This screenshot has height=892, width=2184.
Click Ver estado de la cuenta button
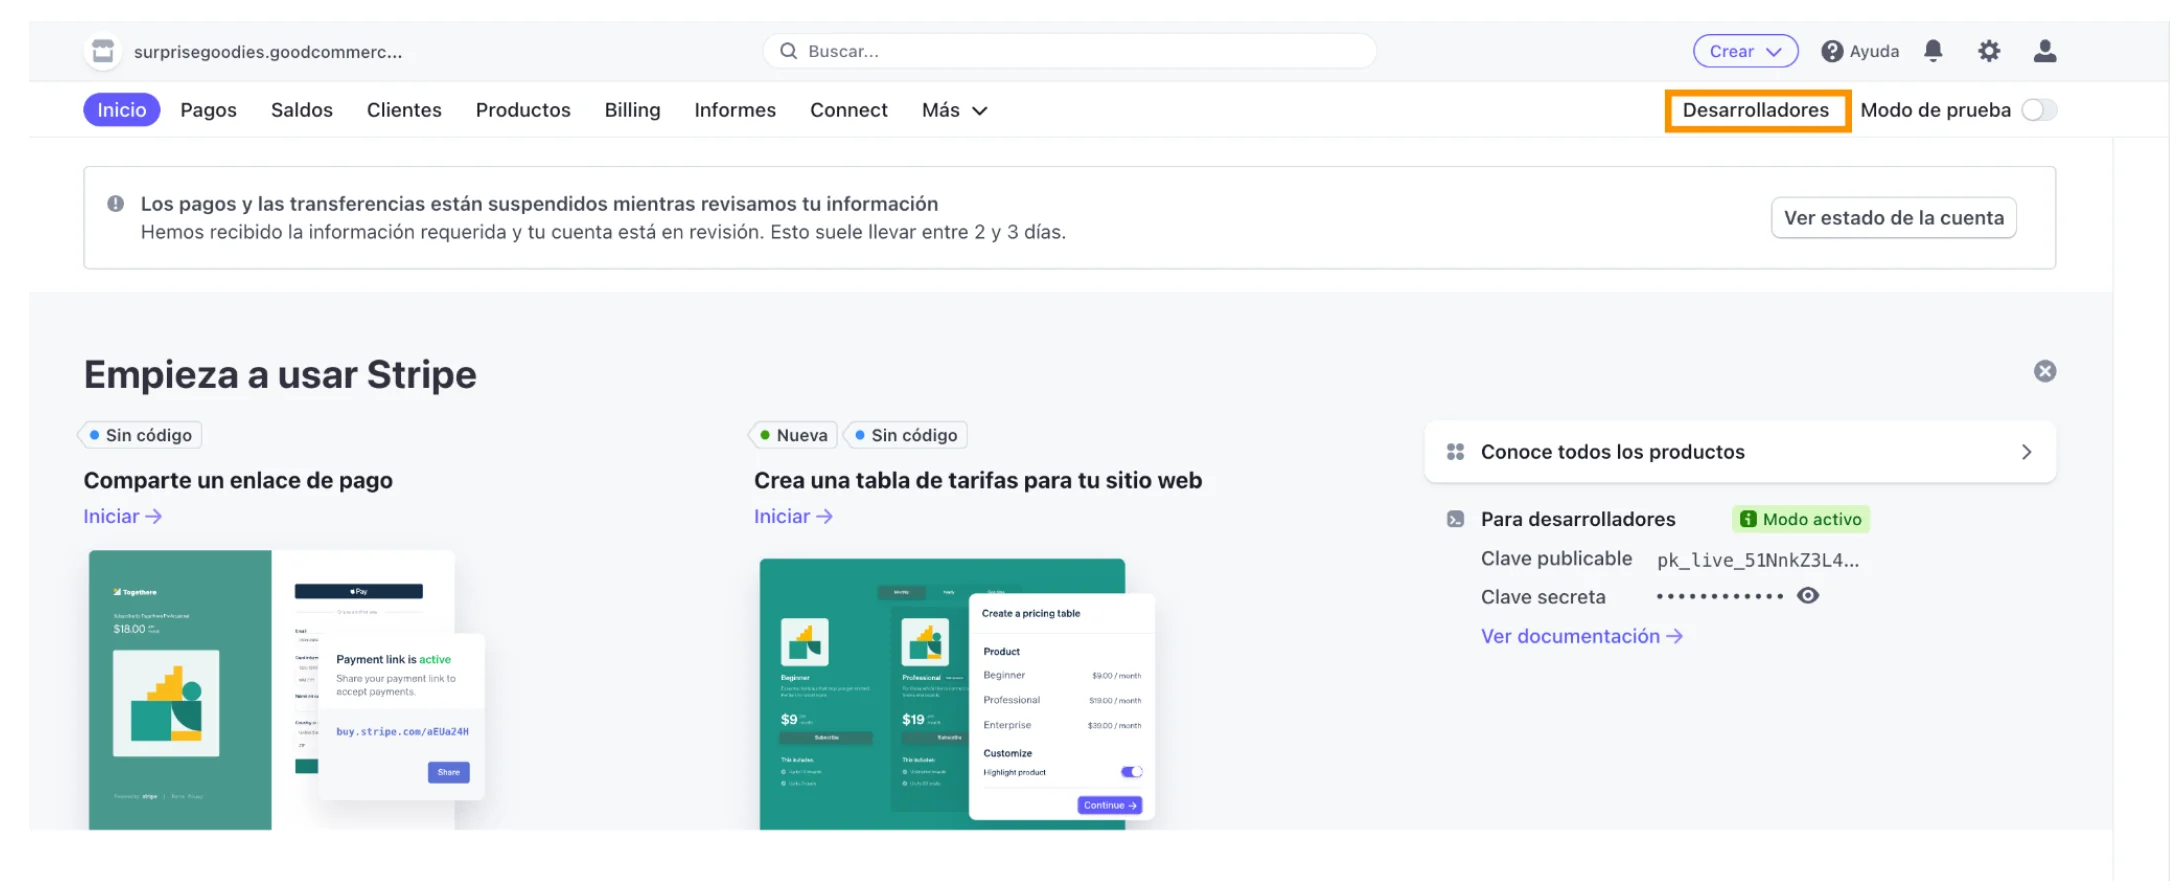[1893, 218]
